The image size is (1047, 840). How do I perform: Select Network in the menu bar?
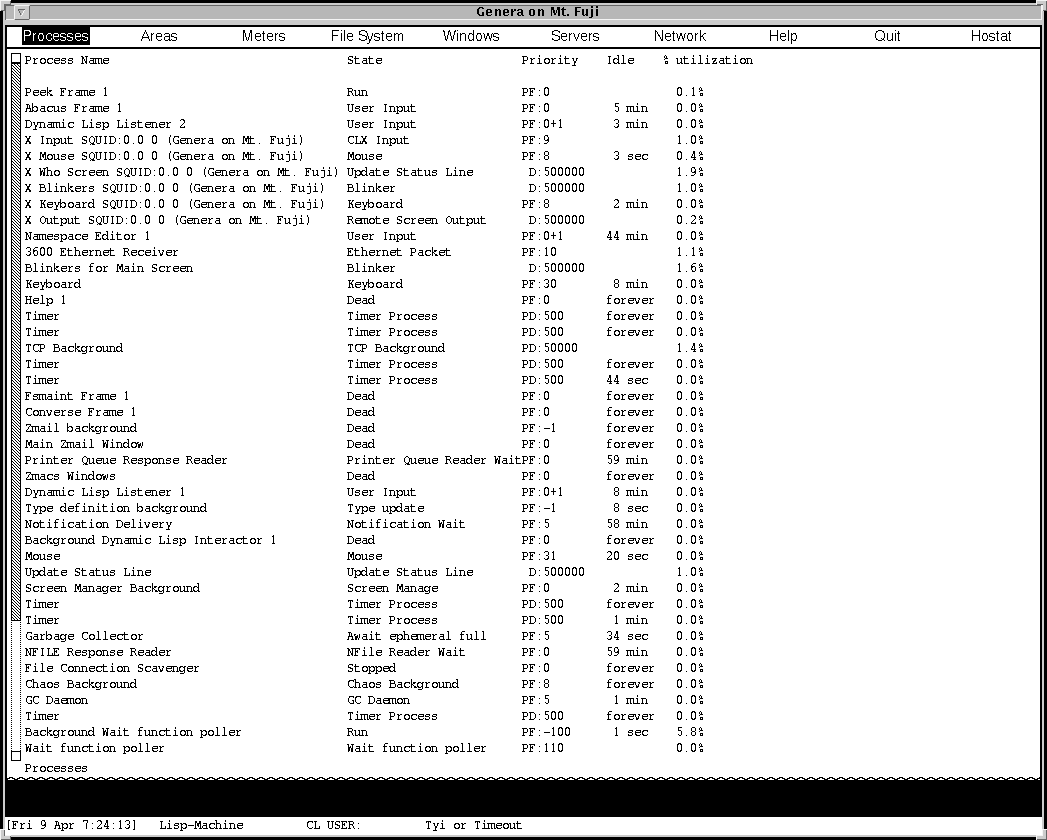coord(680,36)
